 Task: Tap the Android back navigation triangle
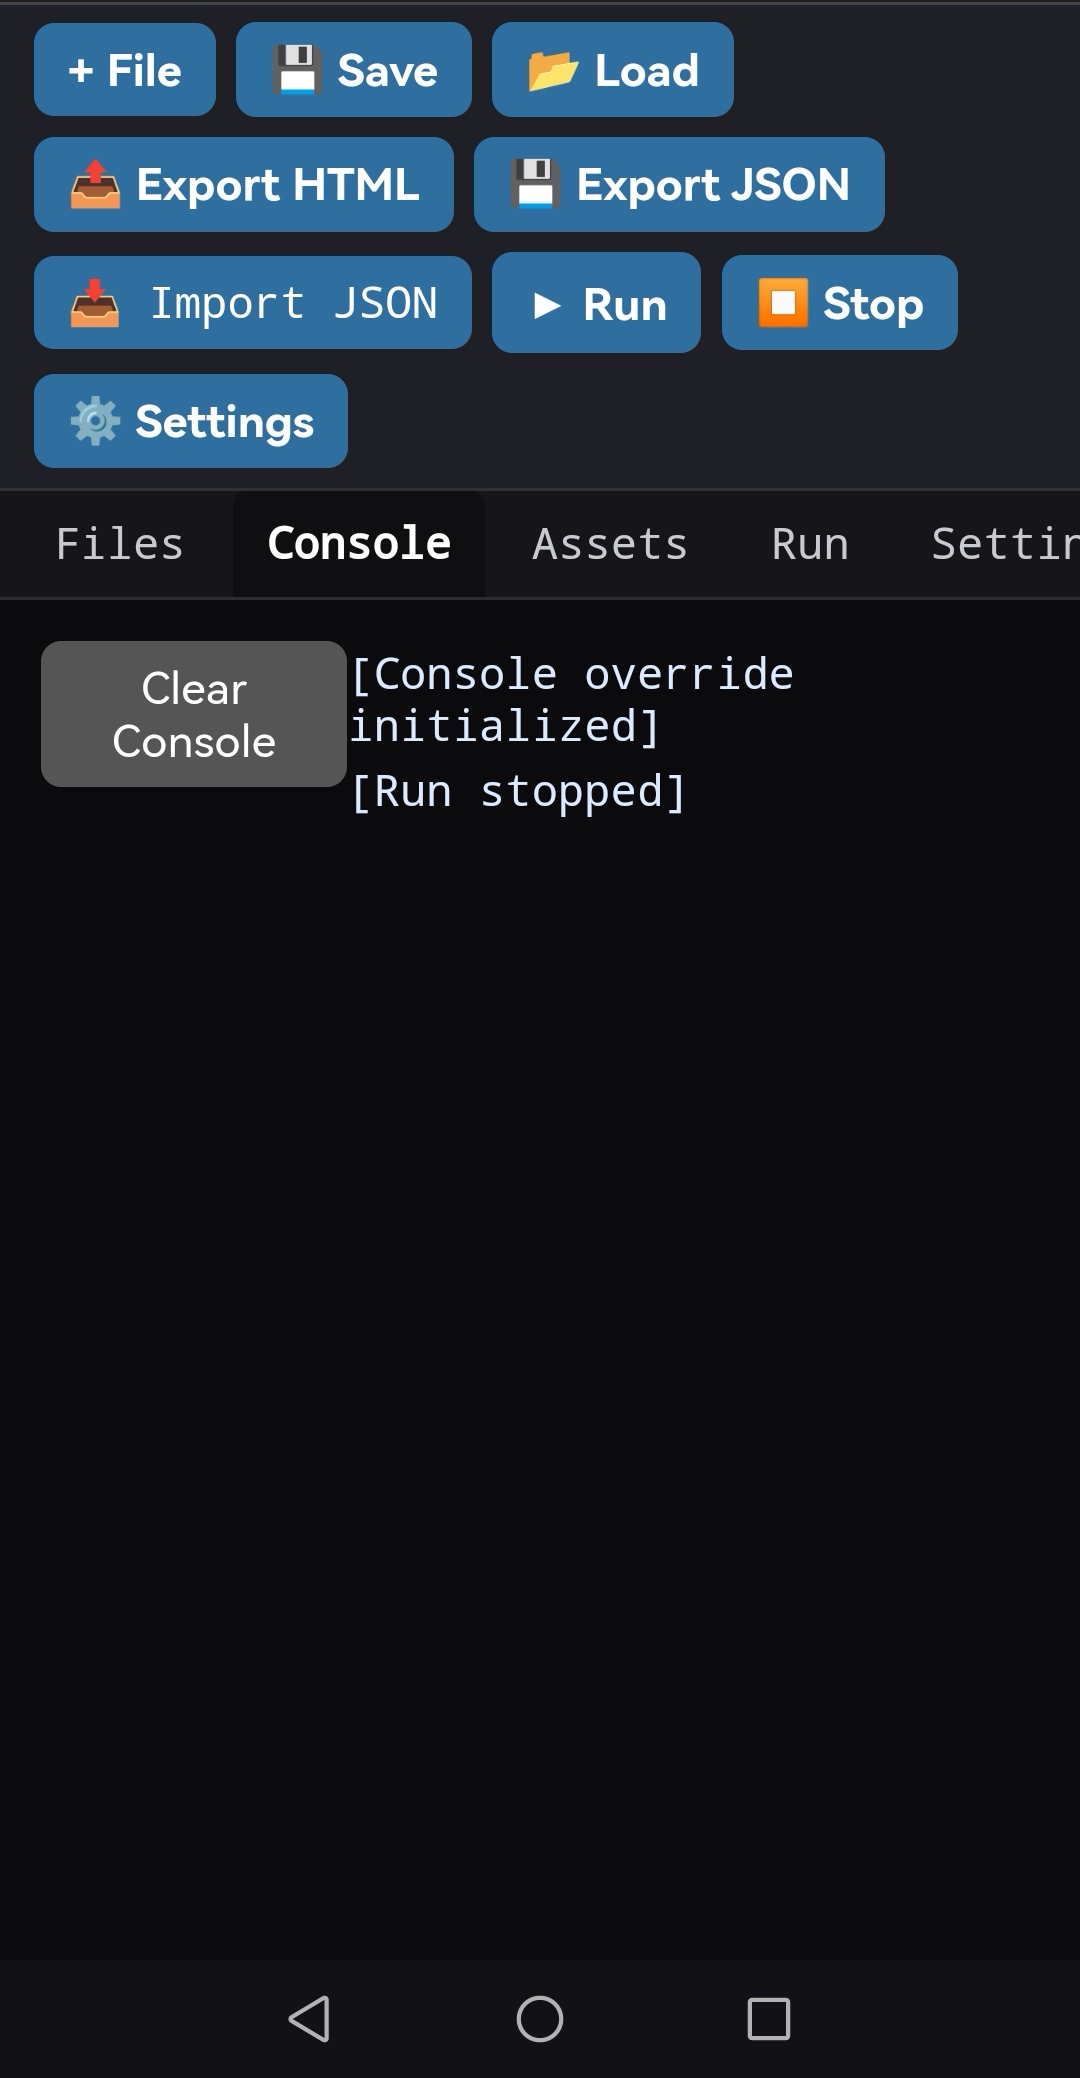[x=310, y=2018]
